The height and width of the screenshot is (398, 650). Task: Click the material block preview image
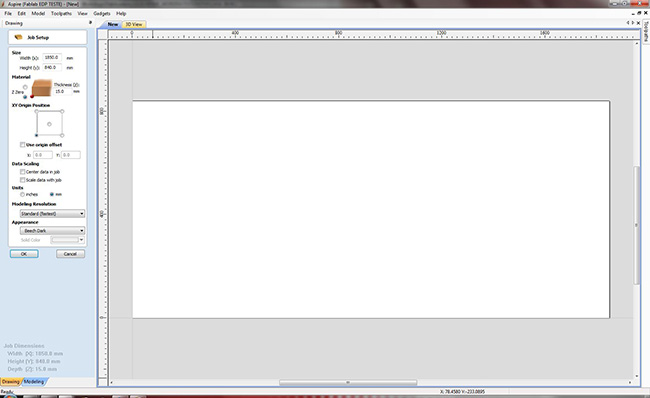(41, 88)
